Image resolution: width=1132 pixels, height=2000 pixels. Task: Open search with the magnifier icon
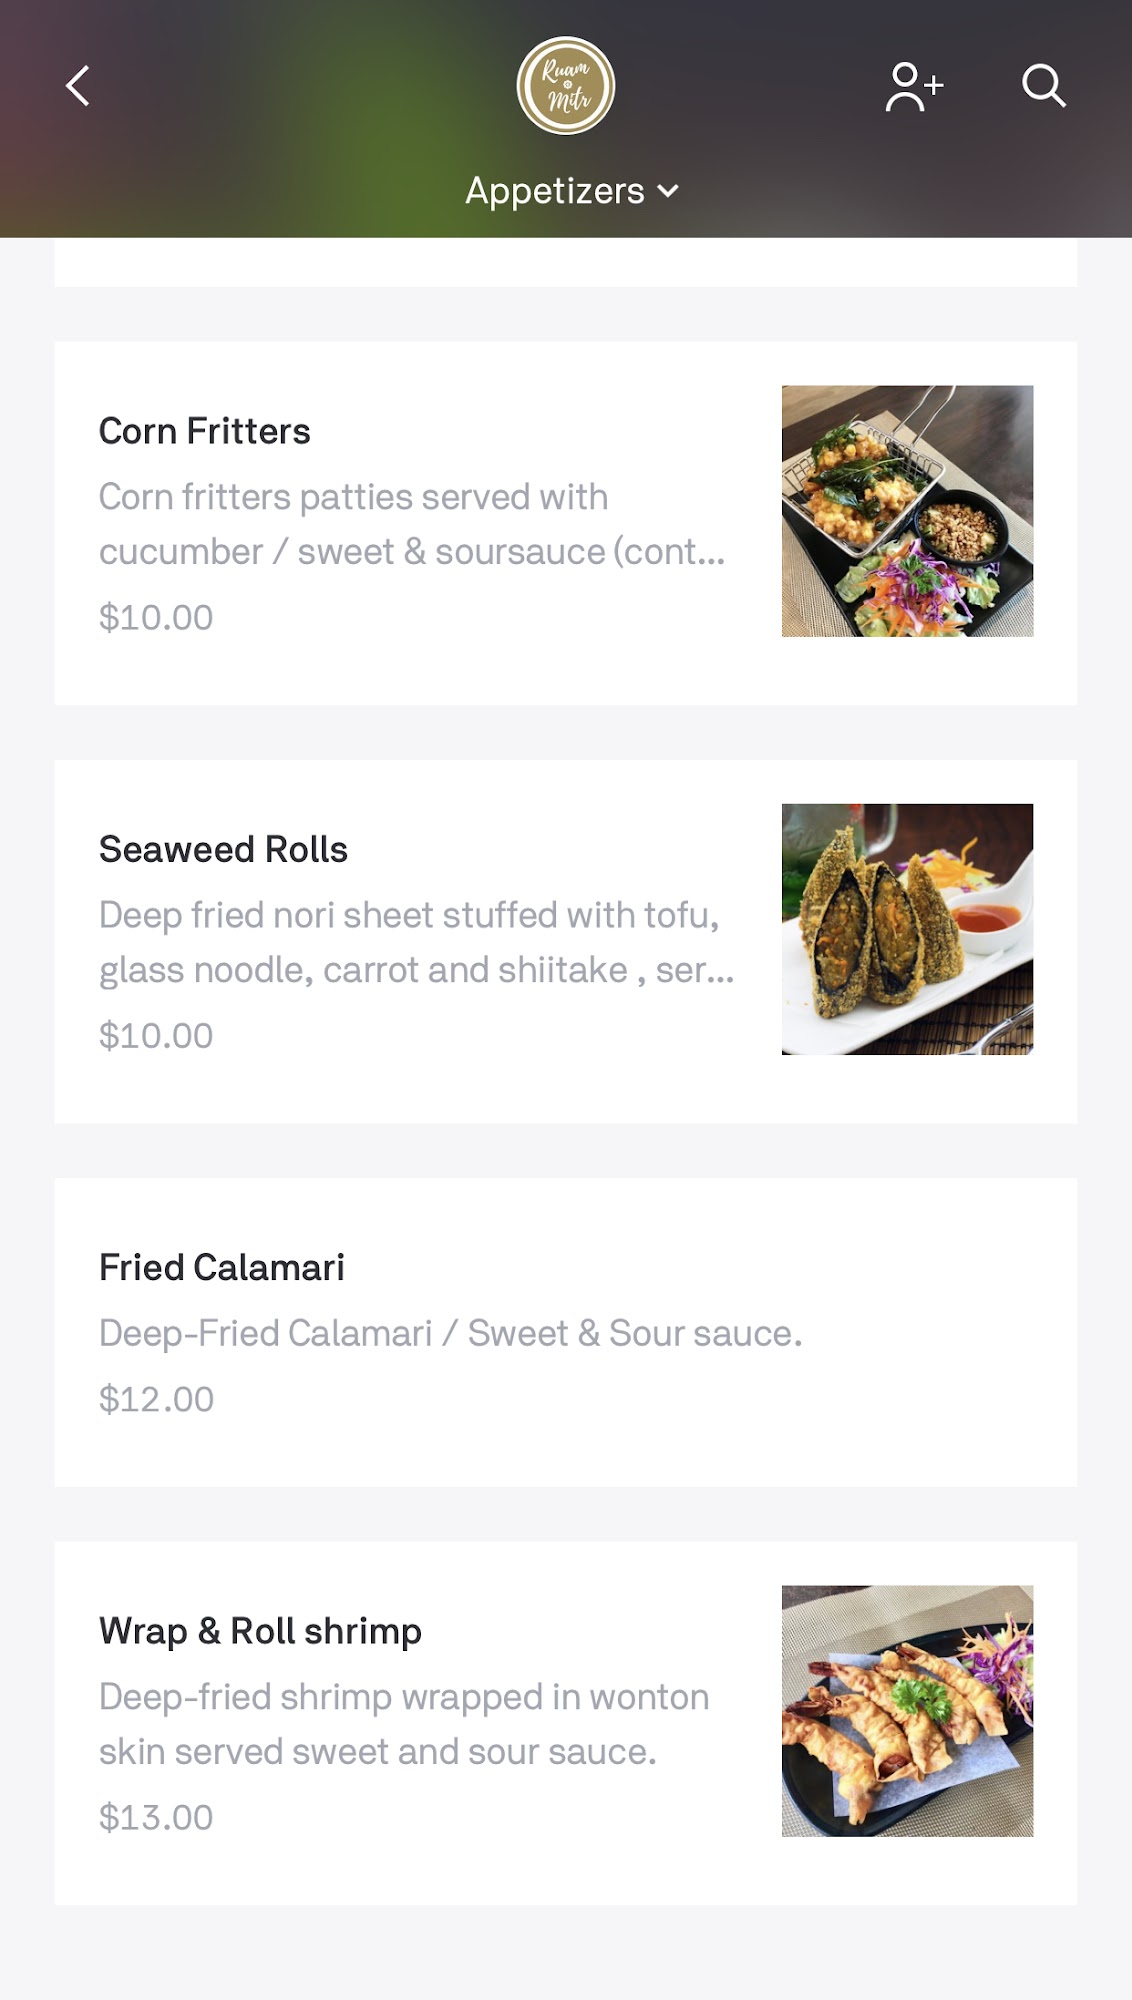[1043, 86]
